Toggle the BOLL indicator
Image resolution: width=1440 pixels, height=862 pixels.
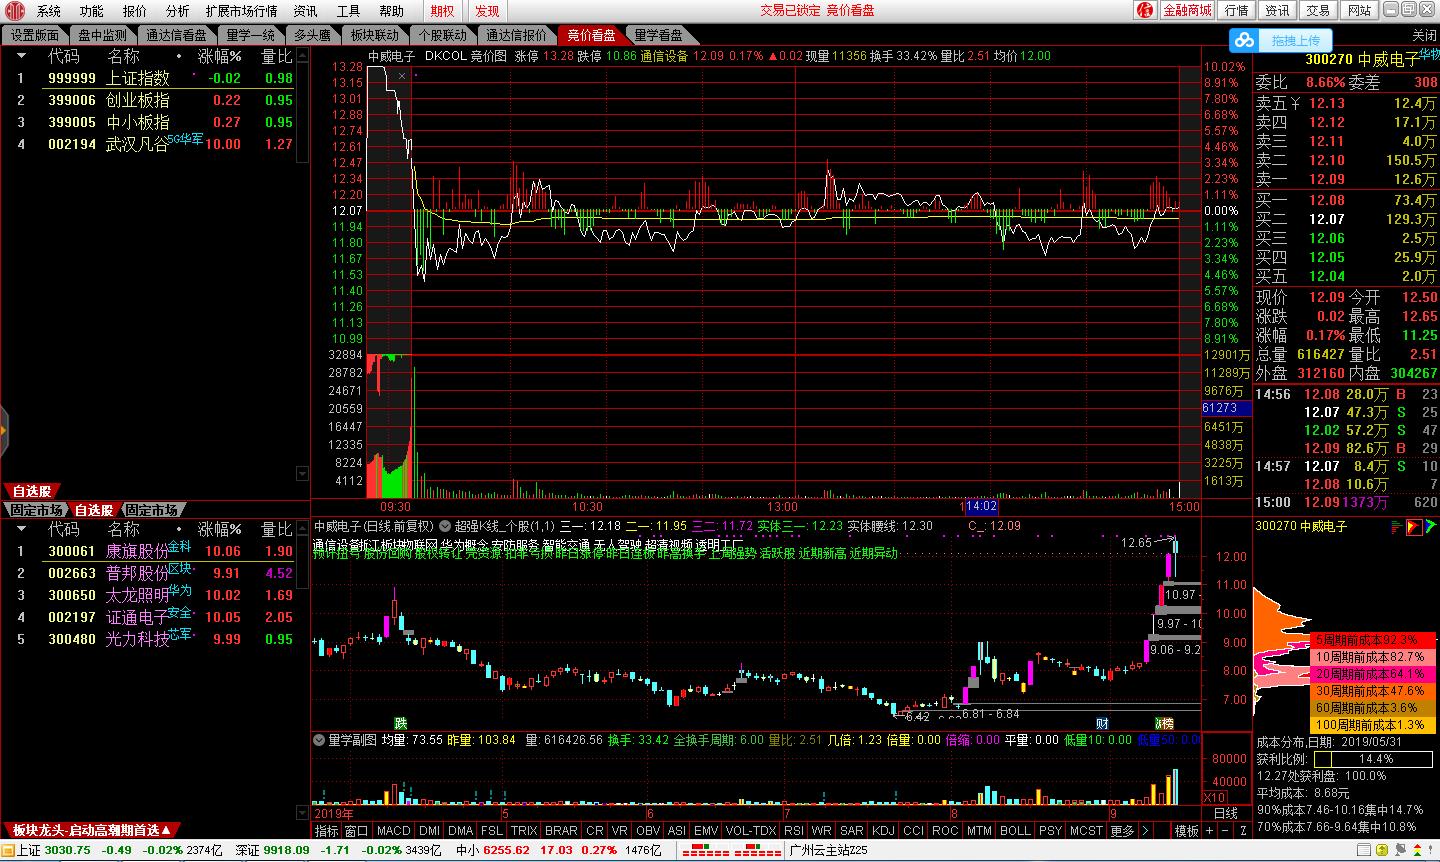tap(1015, 831)
